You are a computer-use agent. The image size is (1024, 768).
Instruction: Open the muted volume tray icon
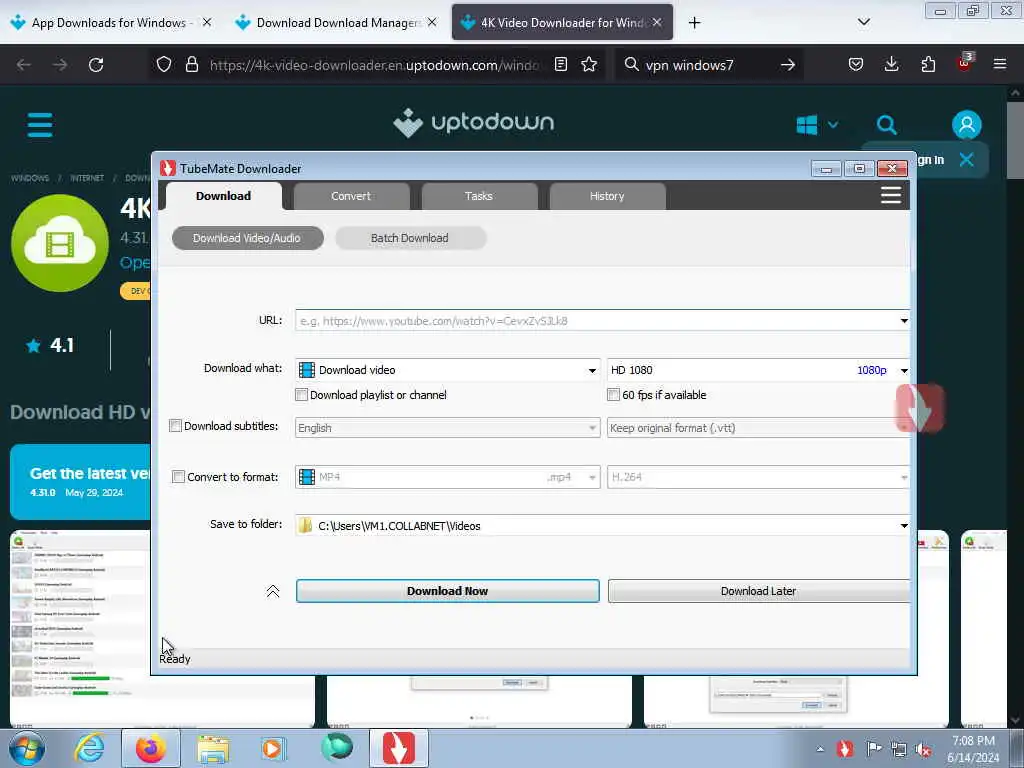(923, 750)
